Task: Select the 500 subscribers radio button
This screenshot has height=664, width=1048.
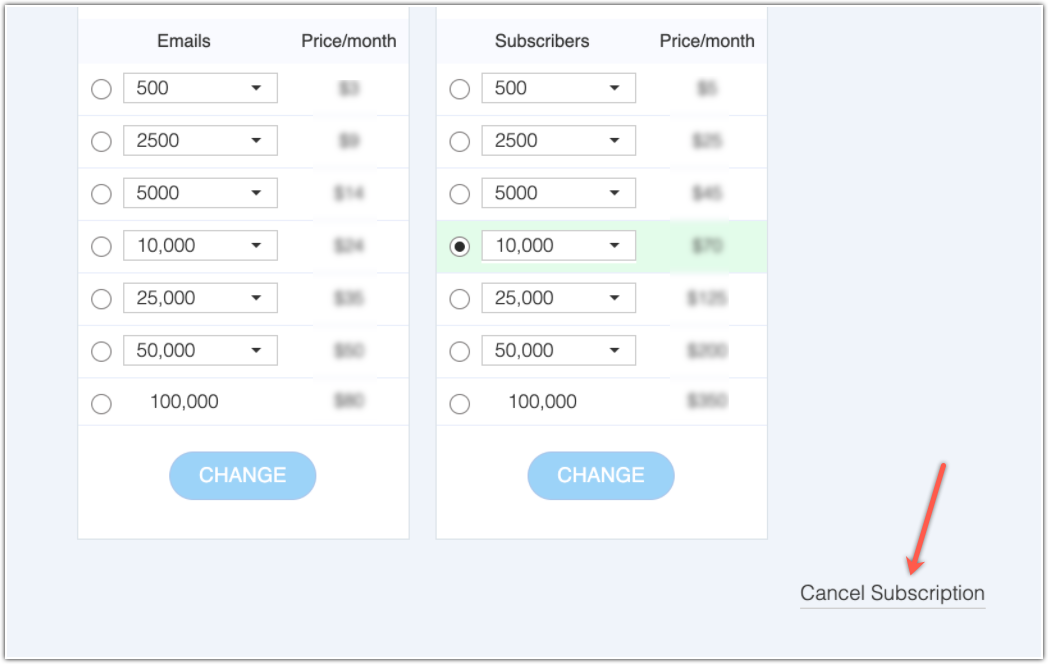Action: (x=459, y=88)
